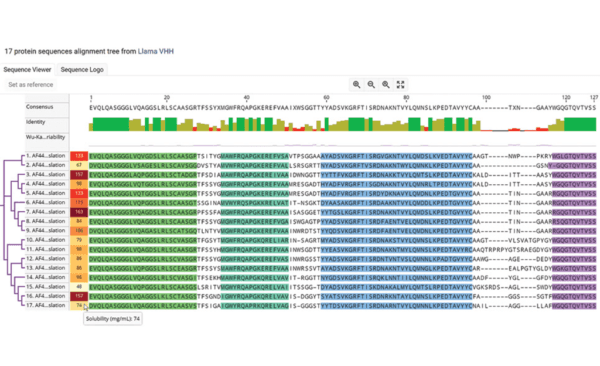Click the solubility cell 74 in row 17
Image resolution: width=600 pixels, height=366 pixels.
(x=79, y=306)
